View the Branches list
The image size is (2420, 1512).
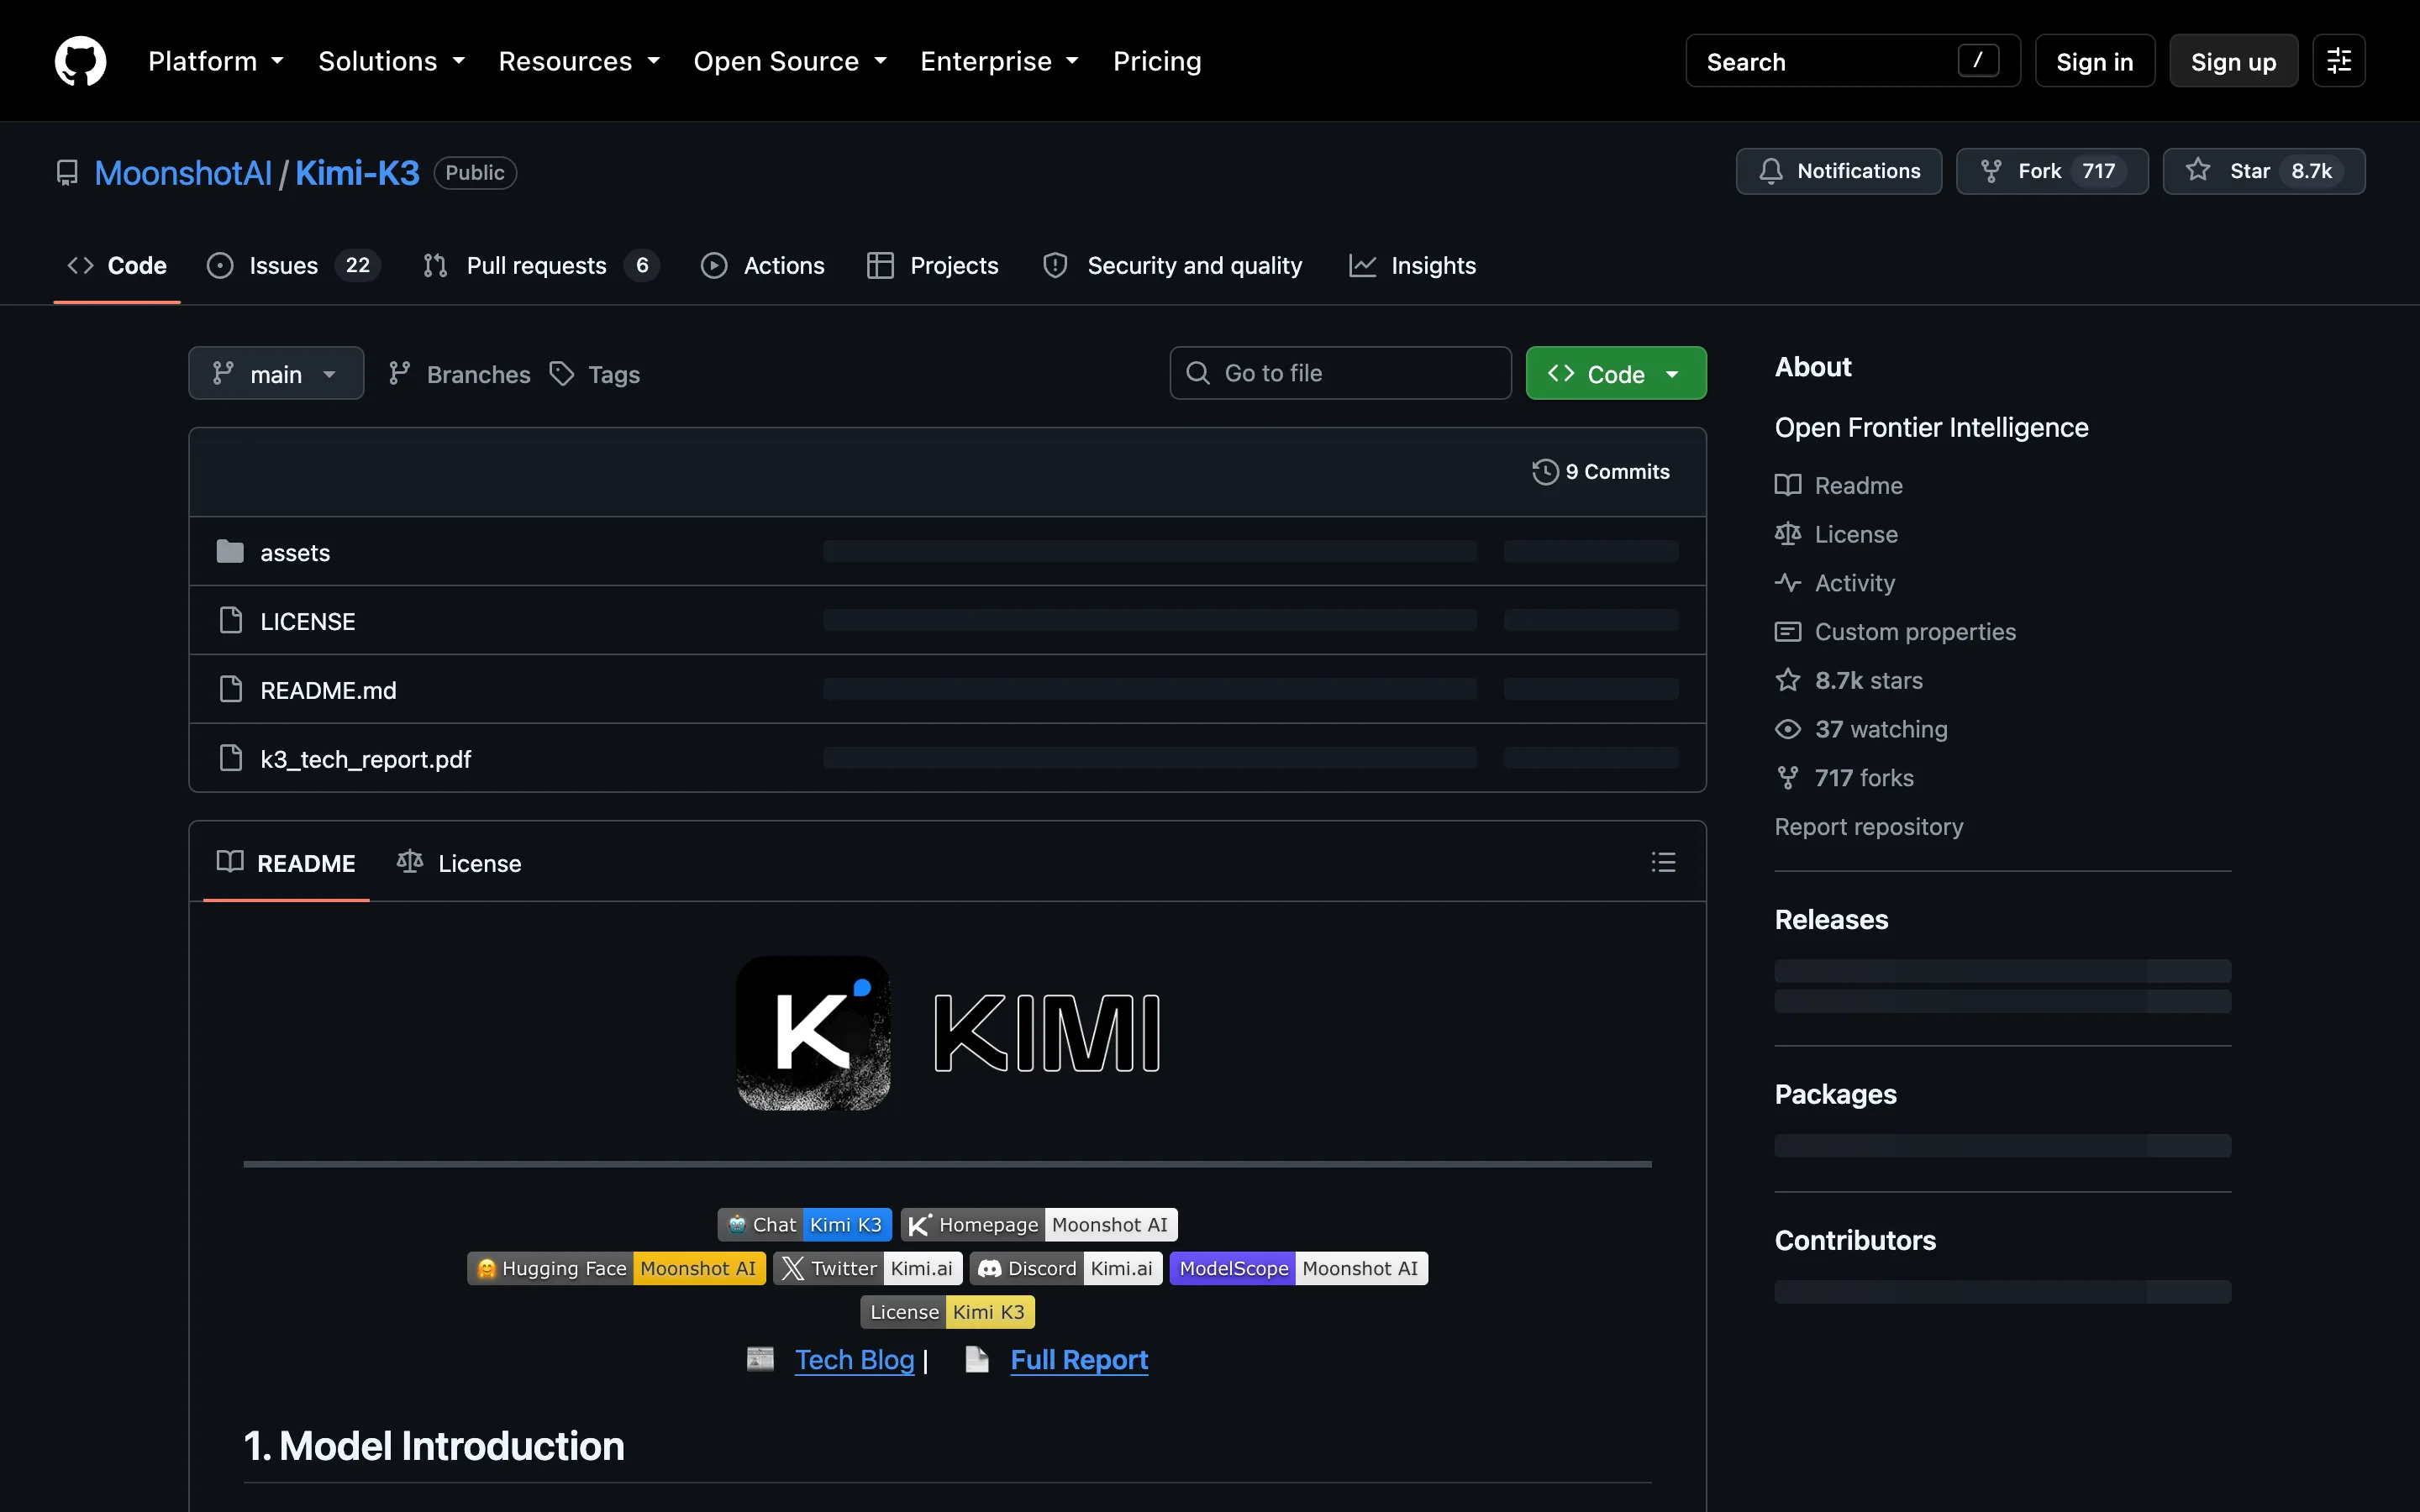pos(459,373)
